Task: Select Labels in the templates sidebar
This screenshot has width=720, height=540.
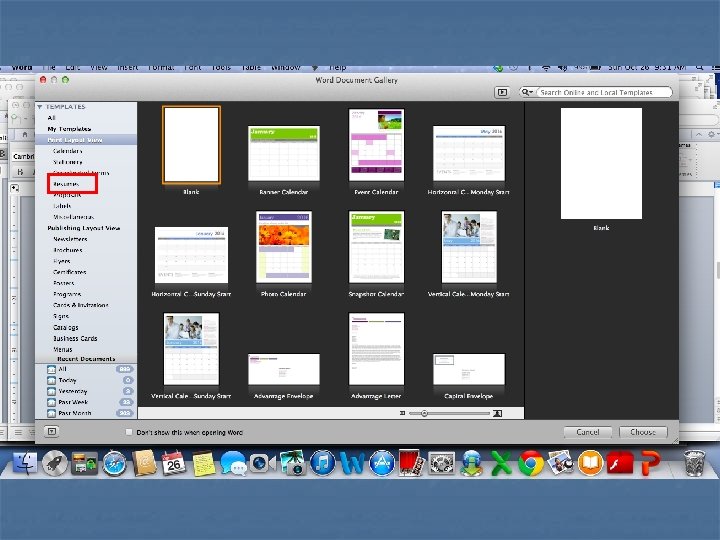Action: click(x=62, y=206)
